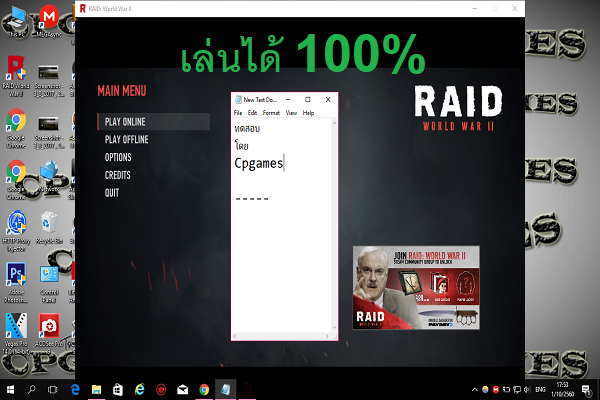Click Notepad horizontal scrollbar right arrow
Viewport: 600px width, 400px height.
(327, 336)
